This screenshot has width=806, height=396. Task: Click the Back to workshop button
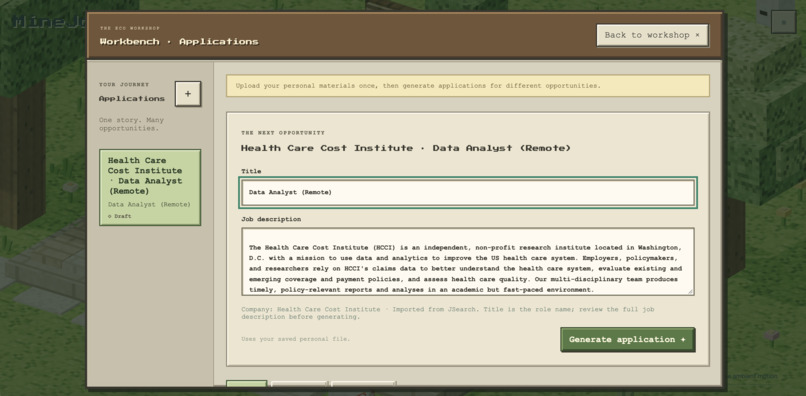click(x=652, y=35)
